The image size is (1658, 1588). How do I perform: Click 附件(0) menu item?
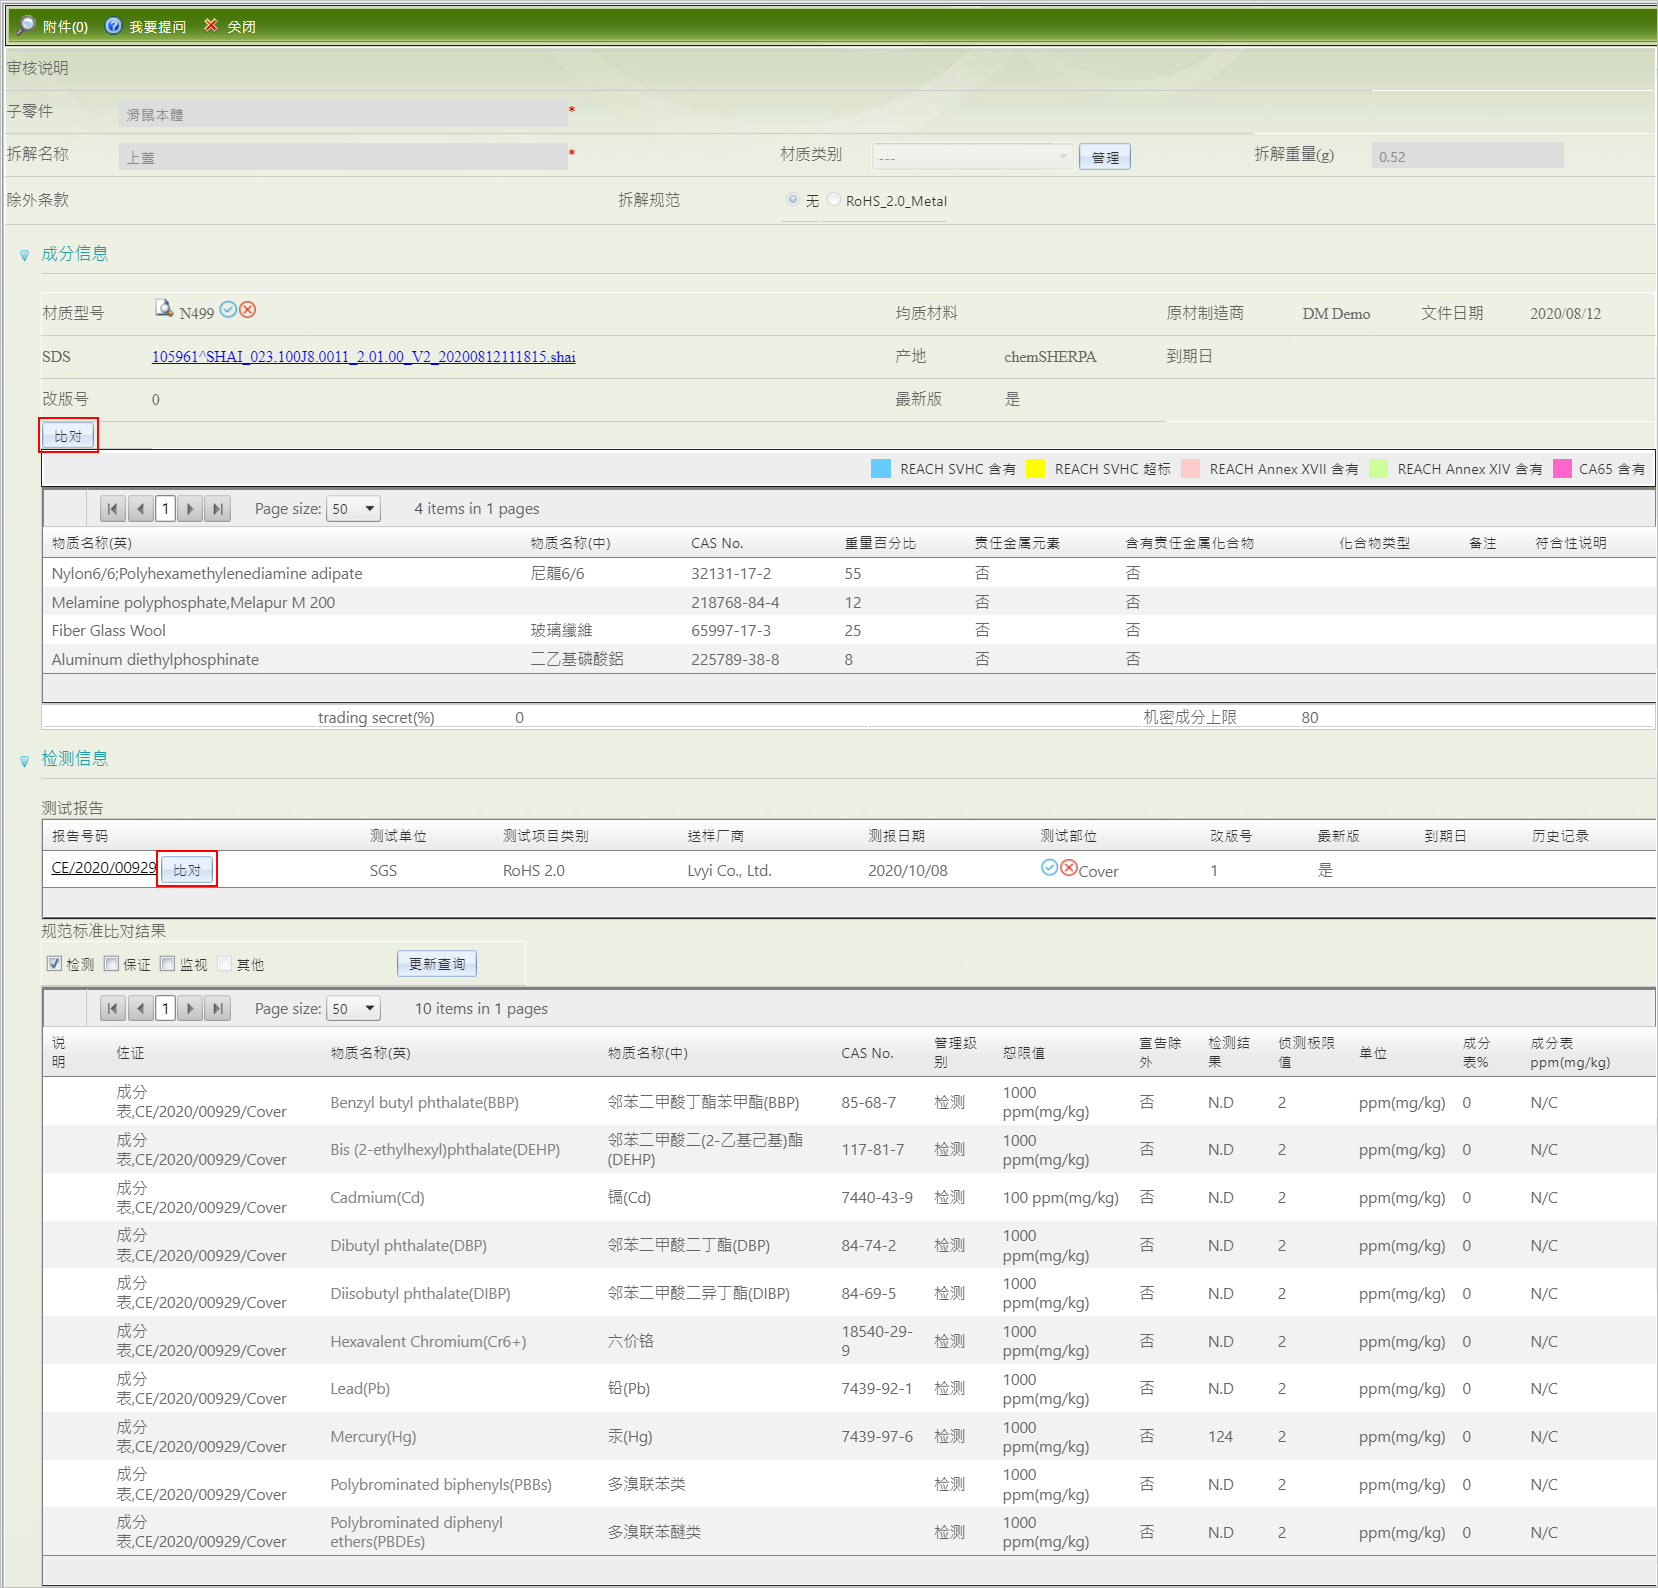click(65, 27)
